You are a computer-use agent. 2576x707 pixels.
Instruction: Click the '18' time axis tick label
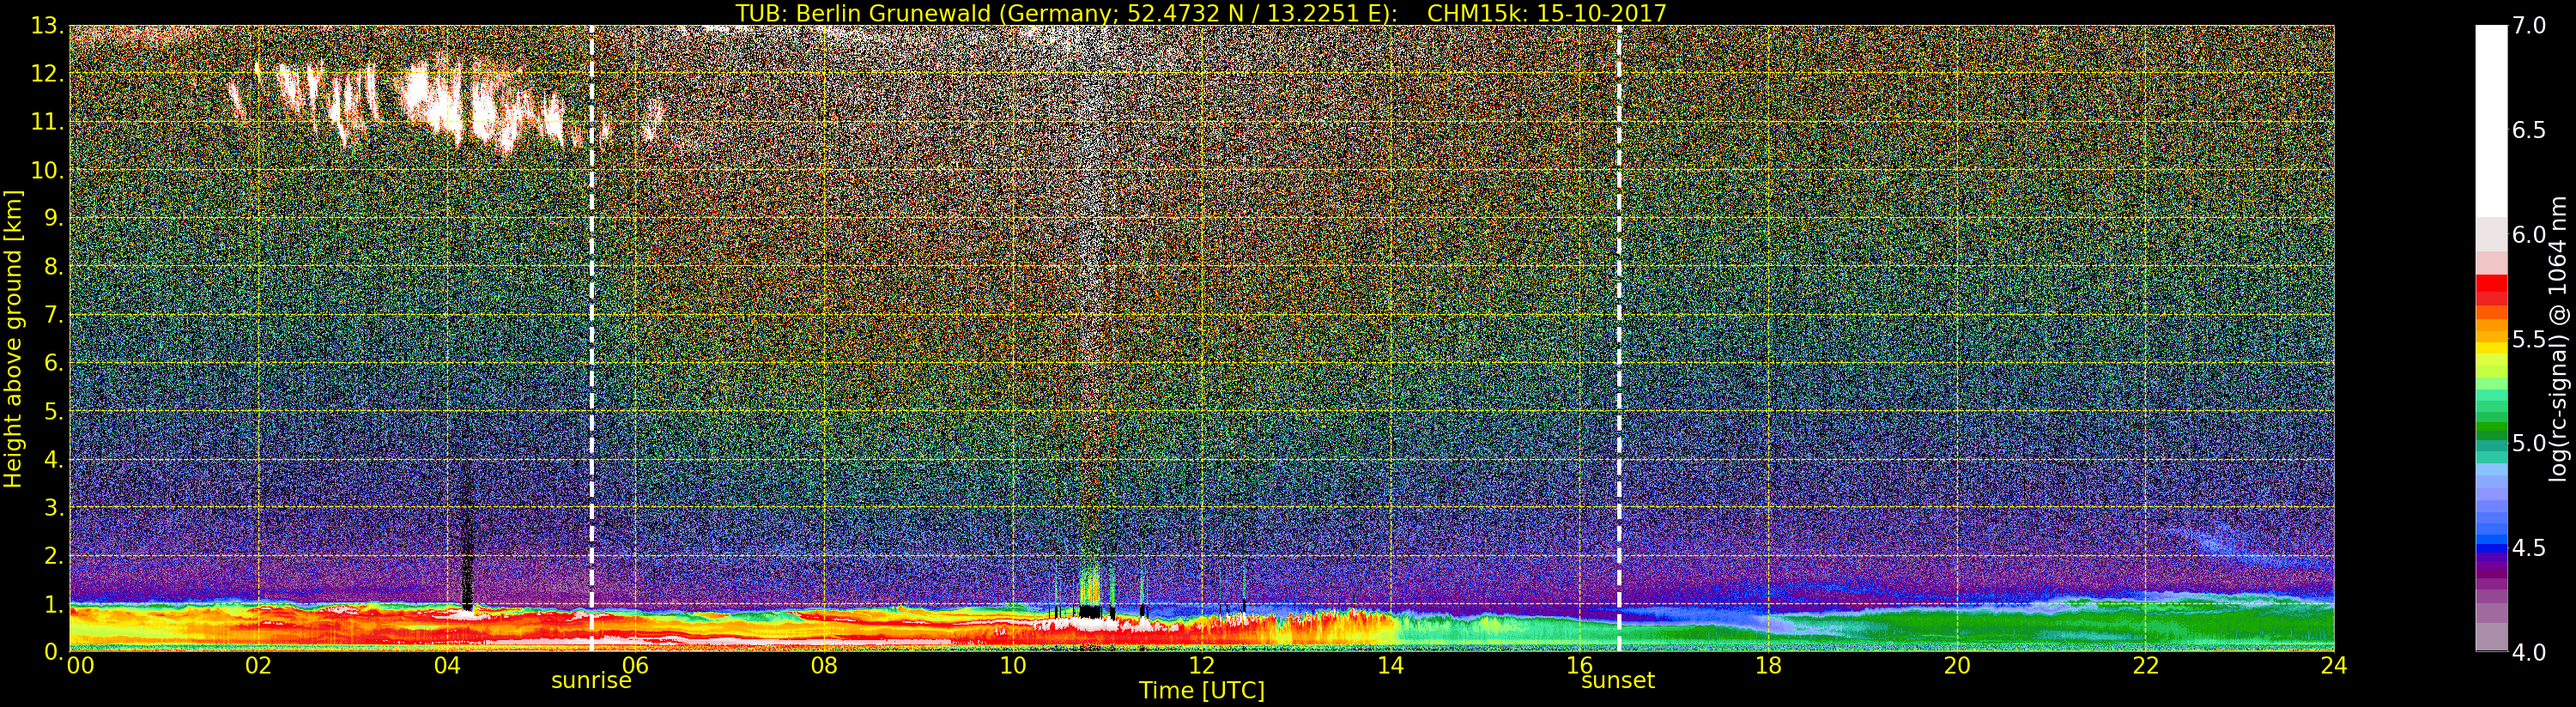(1768, 666)
